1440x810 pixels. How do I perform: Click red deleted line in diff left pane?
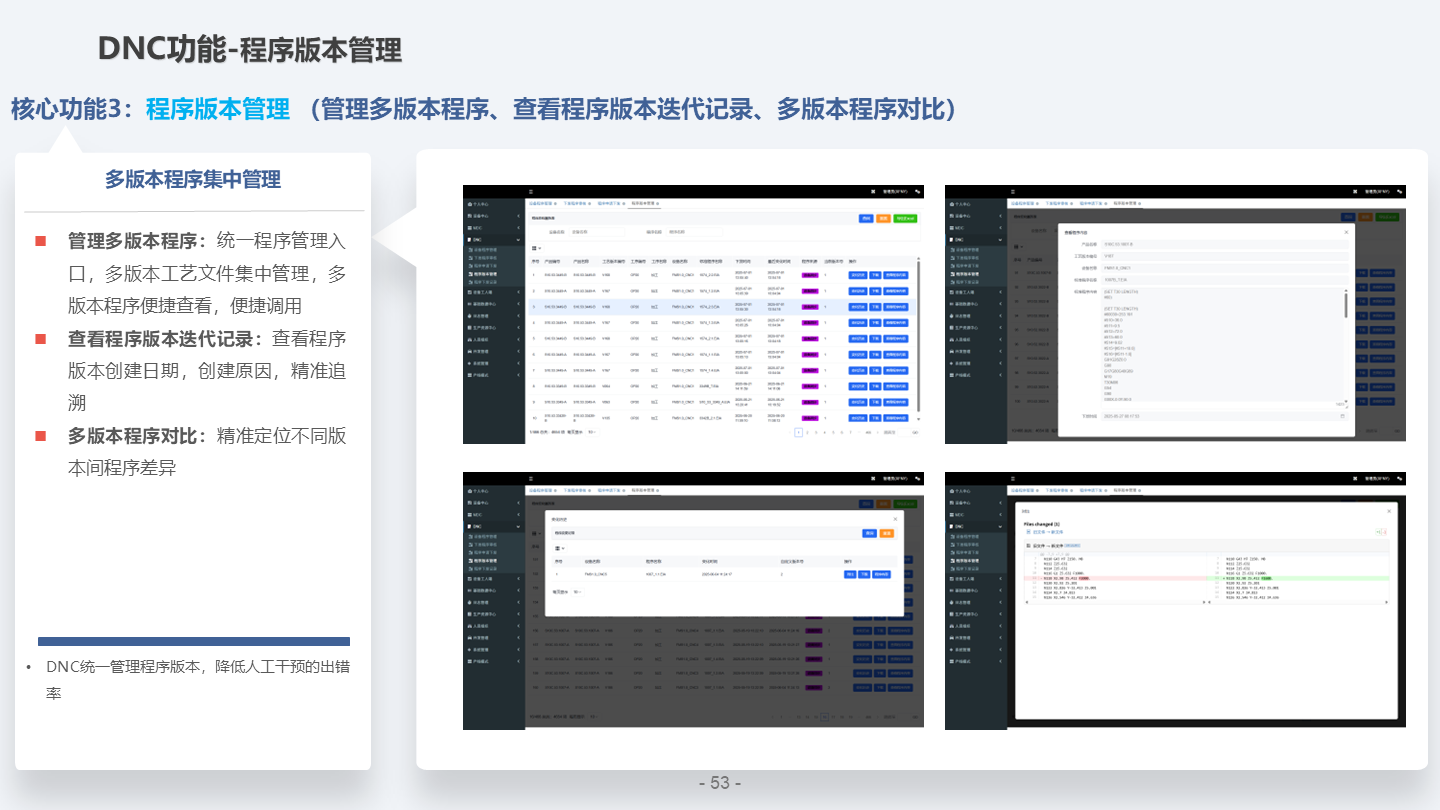[x=1115, y=578]
